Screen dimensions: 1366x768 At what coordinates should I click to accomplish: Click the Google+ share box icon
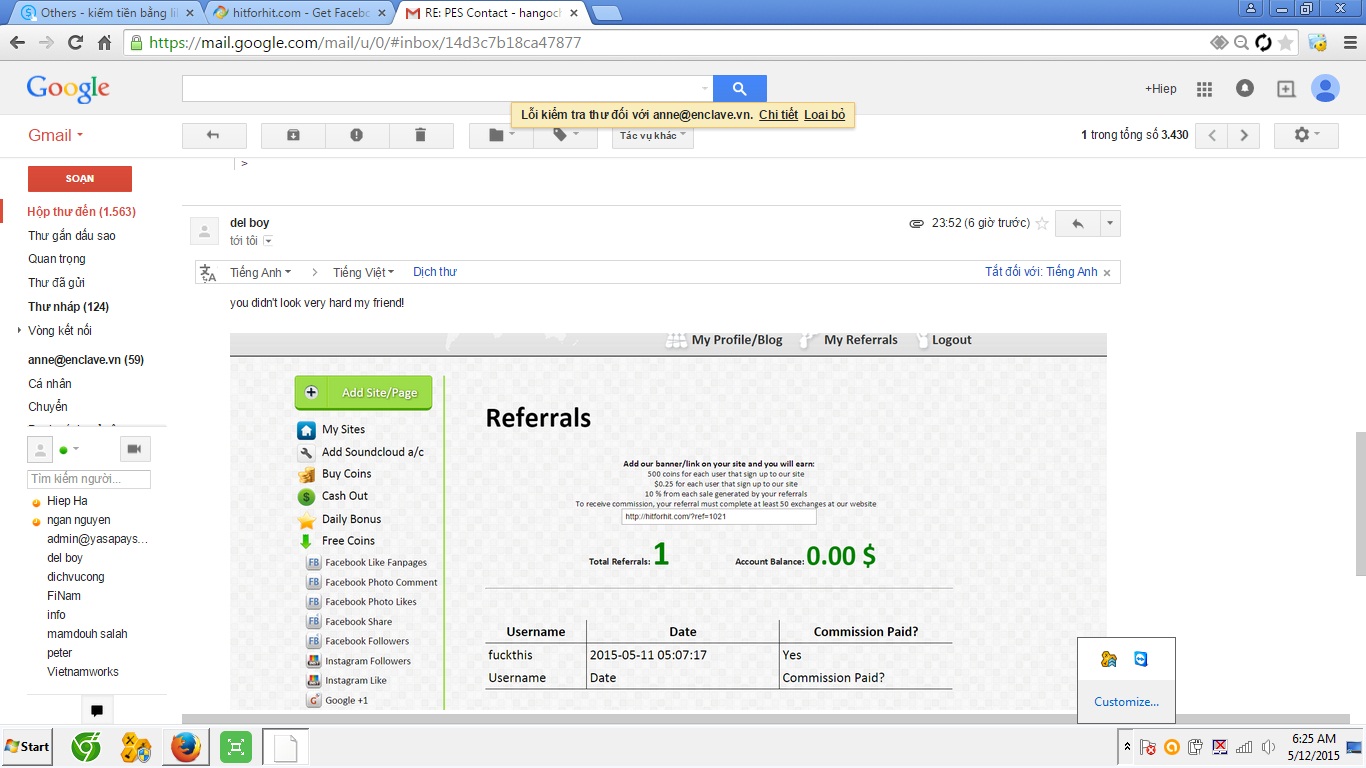(1286, 89)
